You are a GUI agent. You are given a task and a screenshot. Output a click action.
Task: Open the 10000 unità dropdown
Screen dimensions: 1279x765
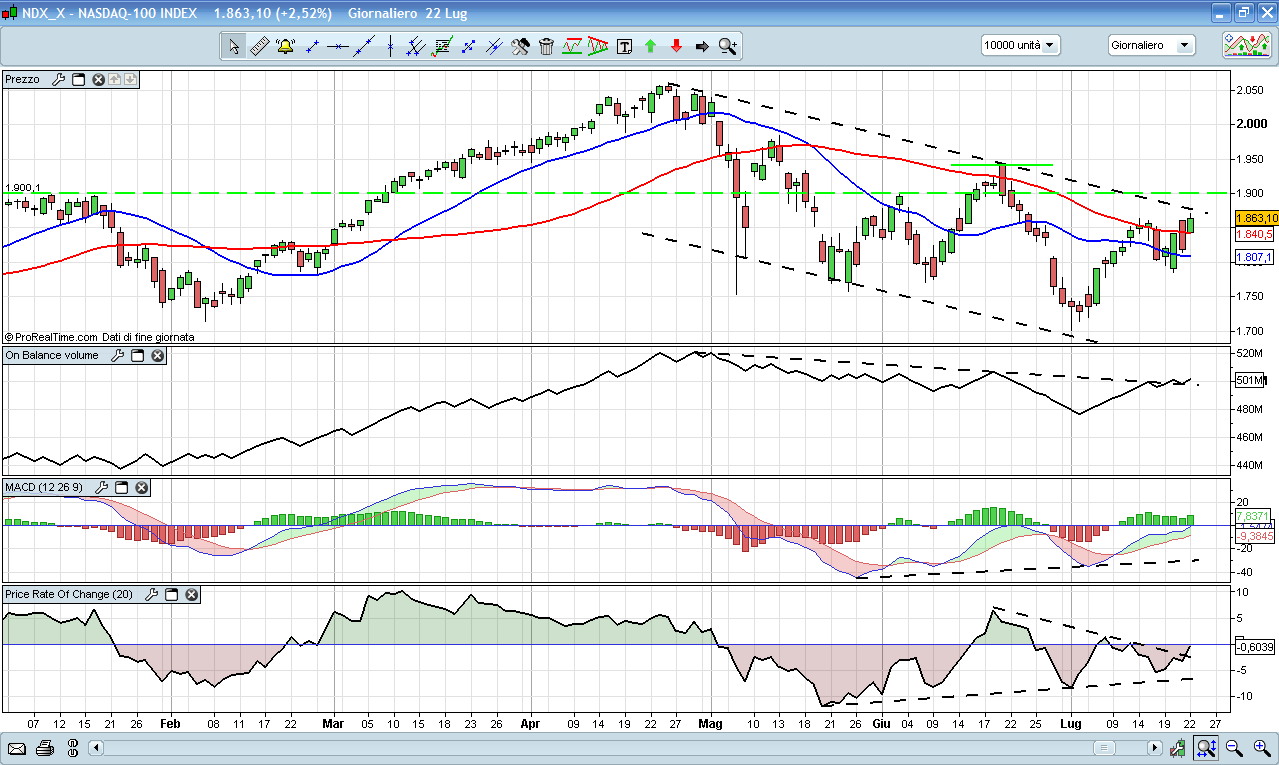(x=1020, y=45)
